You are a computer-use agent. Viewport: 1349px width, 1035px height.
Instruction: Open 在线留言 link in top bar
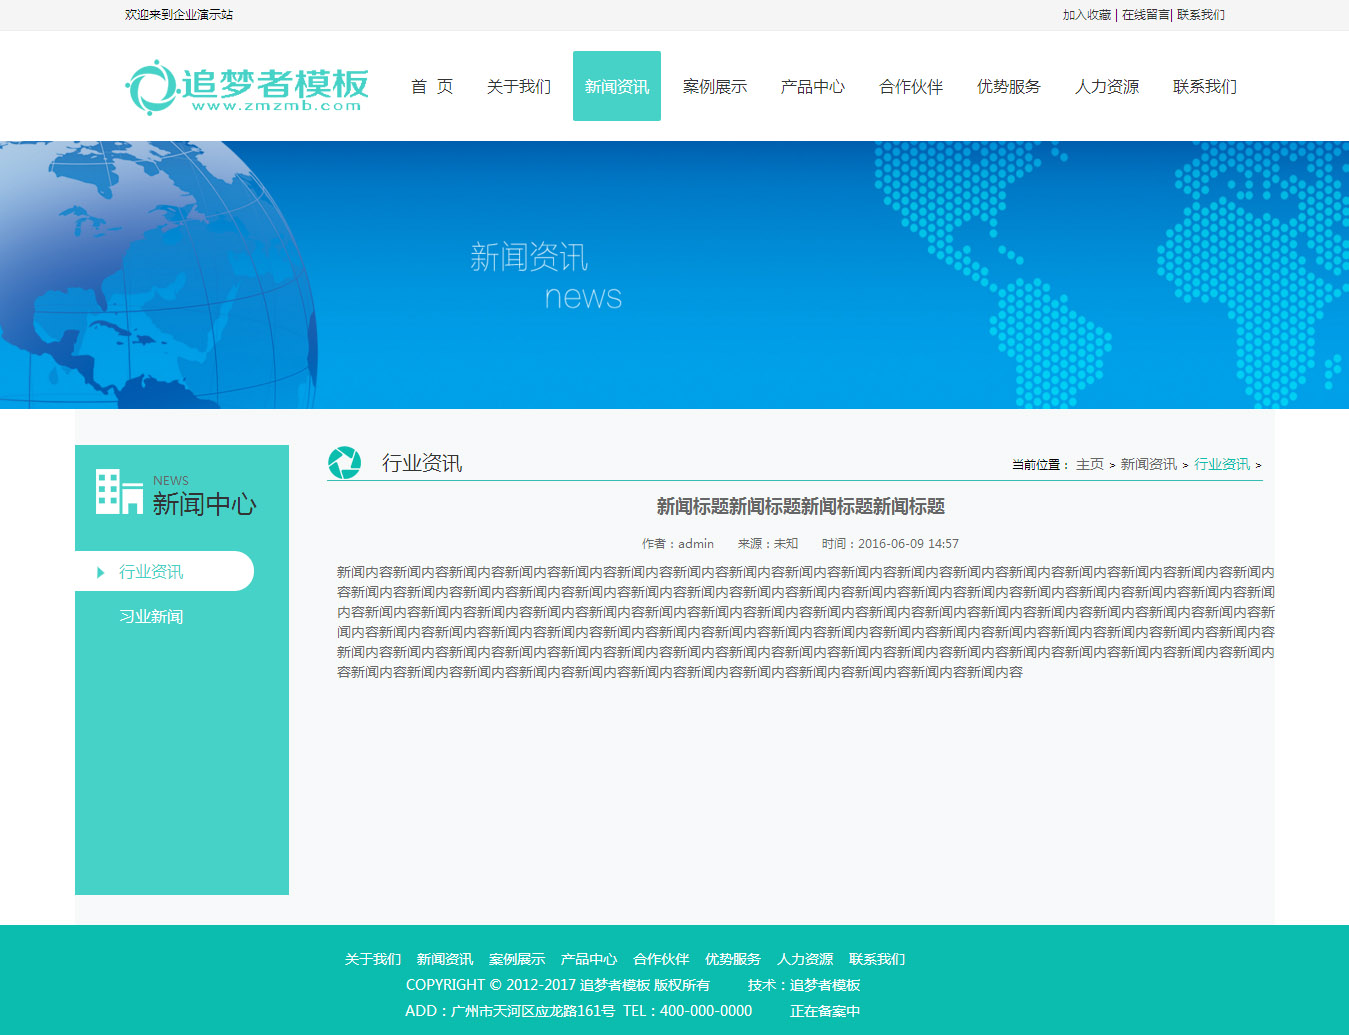[1145, 15]
